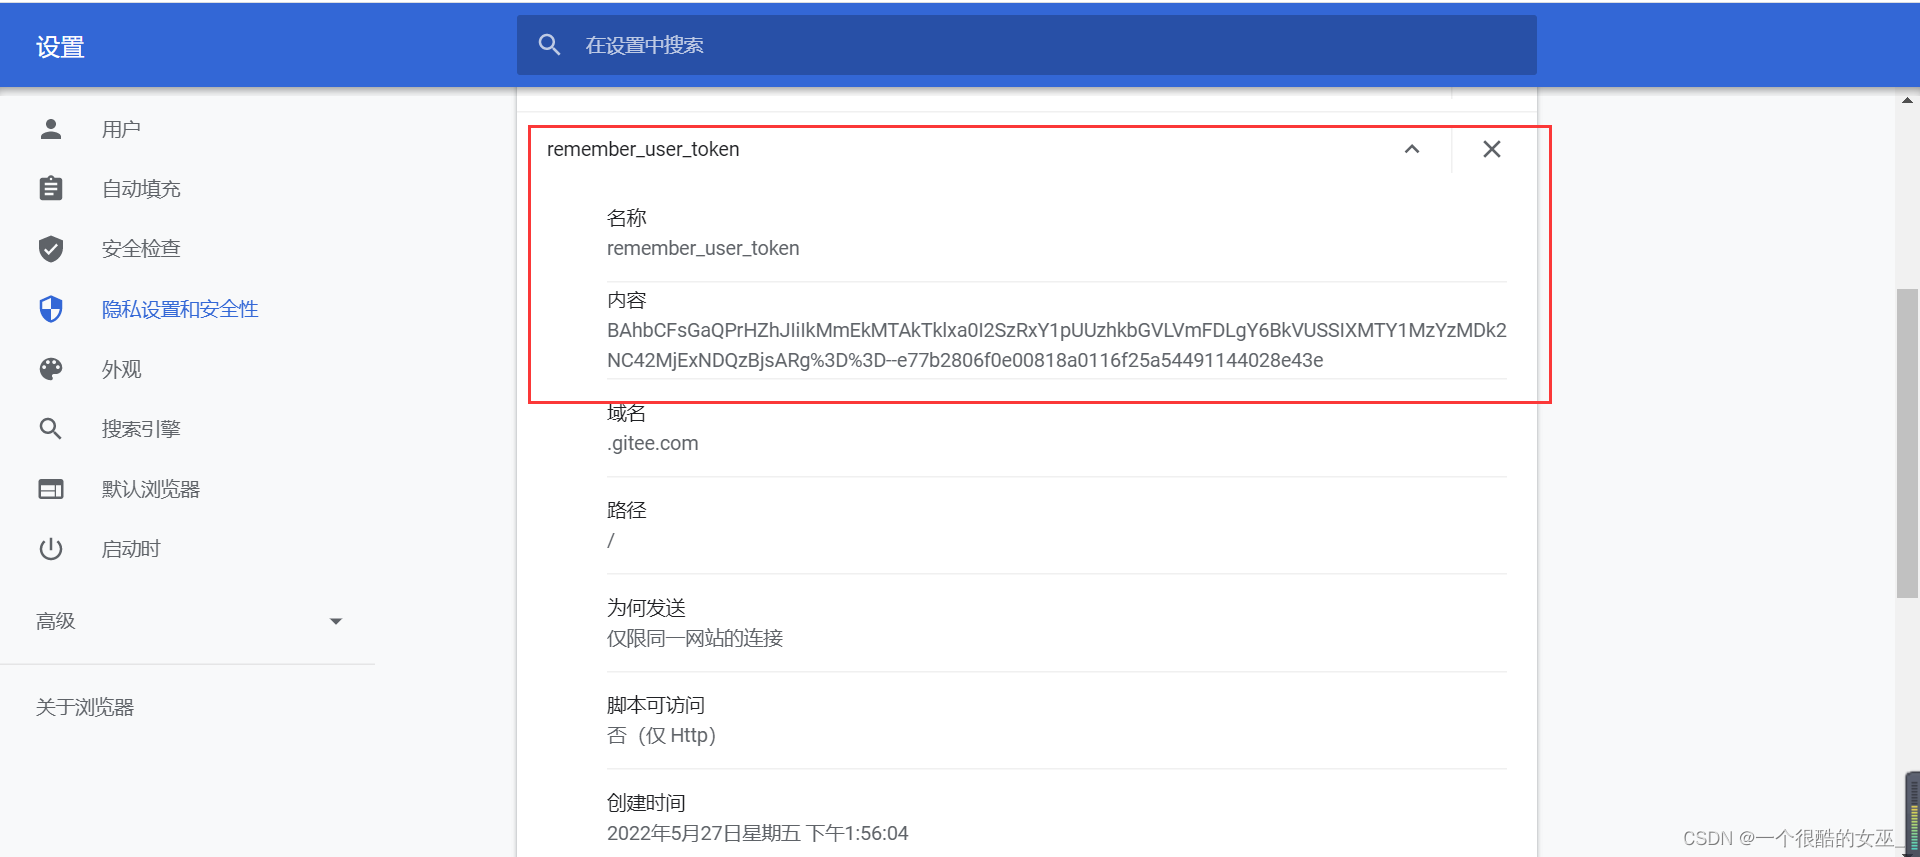Image resolution: width=1920 pixels, height=857 pixels.
Task: Click the remember_user_token name value text
Action: [x=703, y=248]
